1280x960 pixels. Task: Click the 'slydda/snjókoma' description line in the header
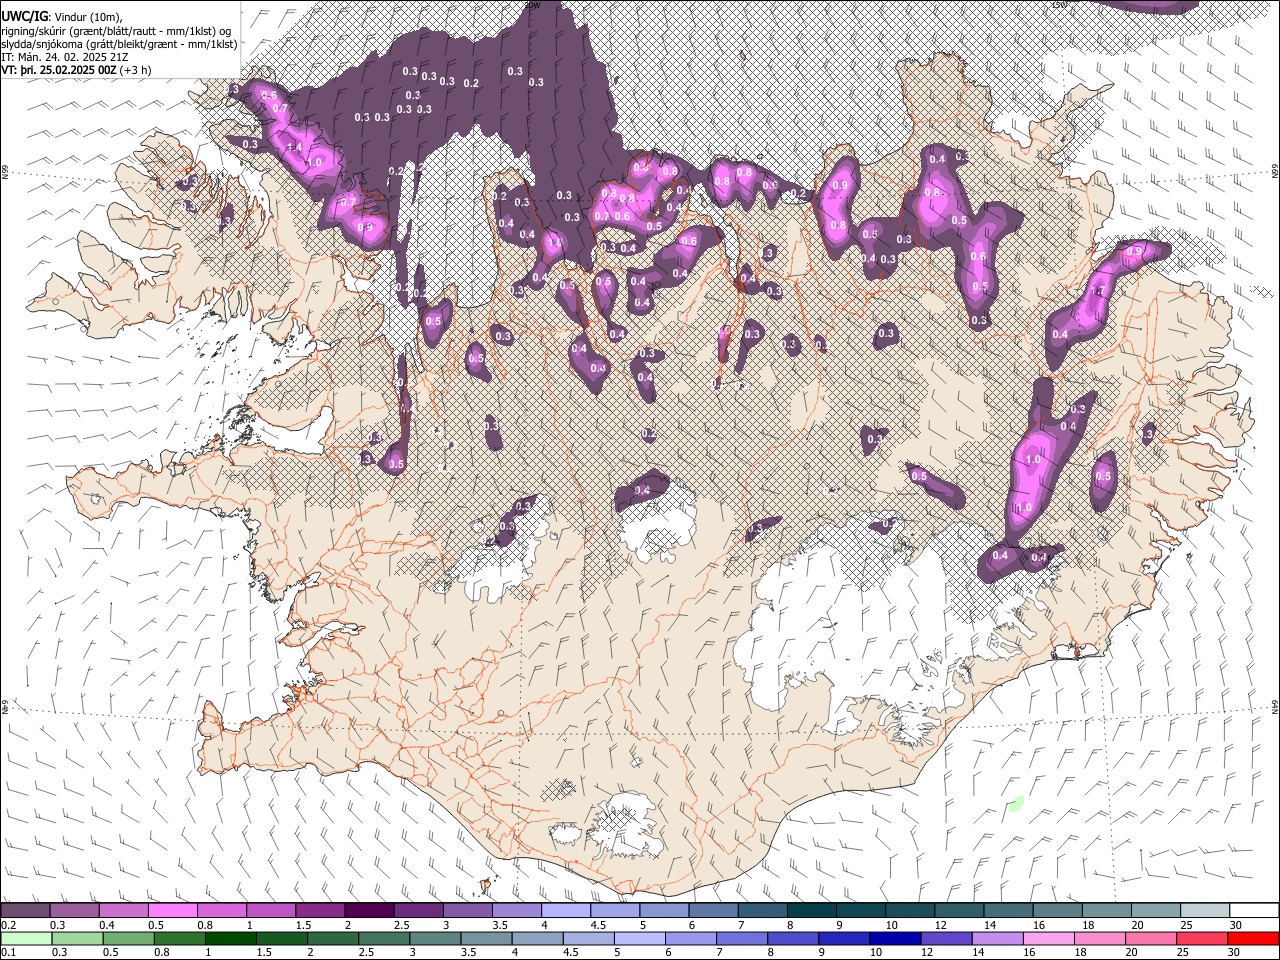click(x=120, y=44)
